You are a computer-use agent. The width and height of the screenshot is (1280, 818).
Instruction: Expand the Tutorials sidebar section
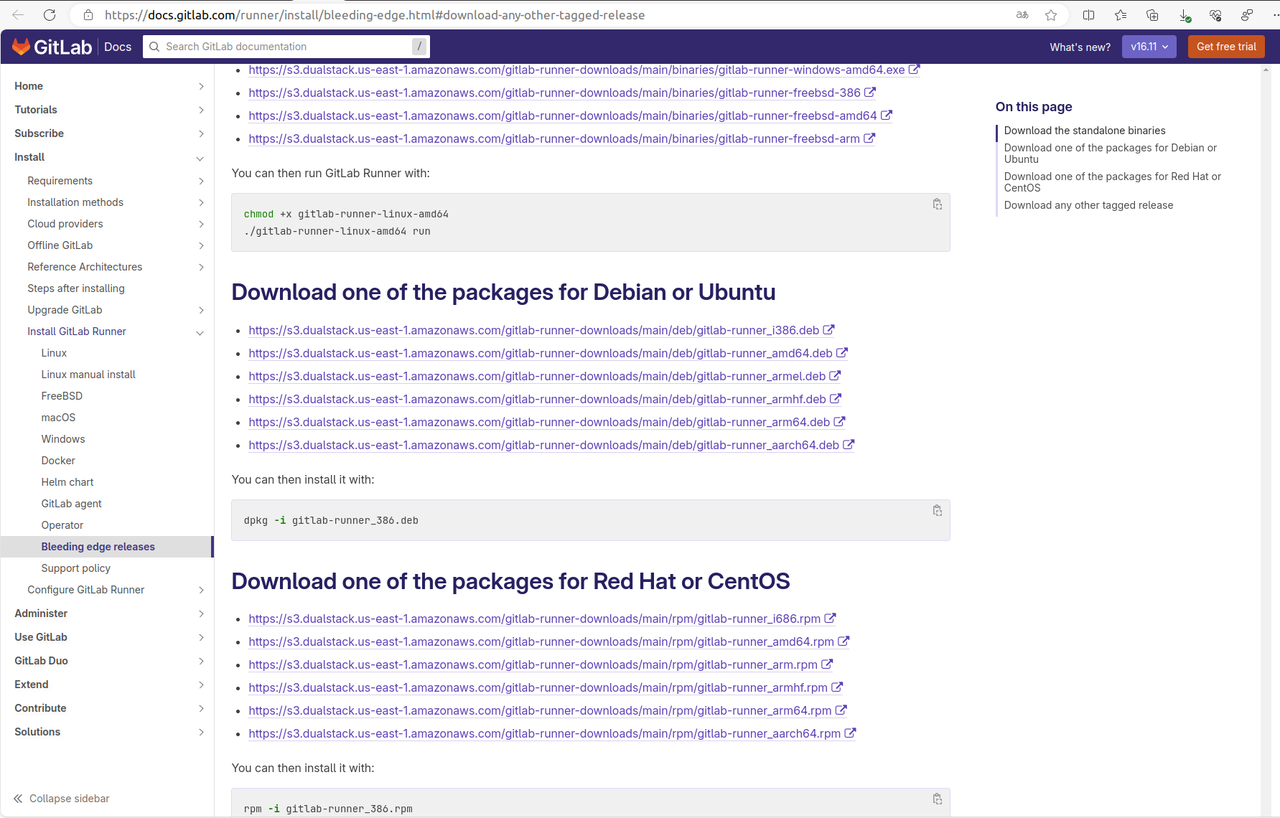[x=201, y=110]
